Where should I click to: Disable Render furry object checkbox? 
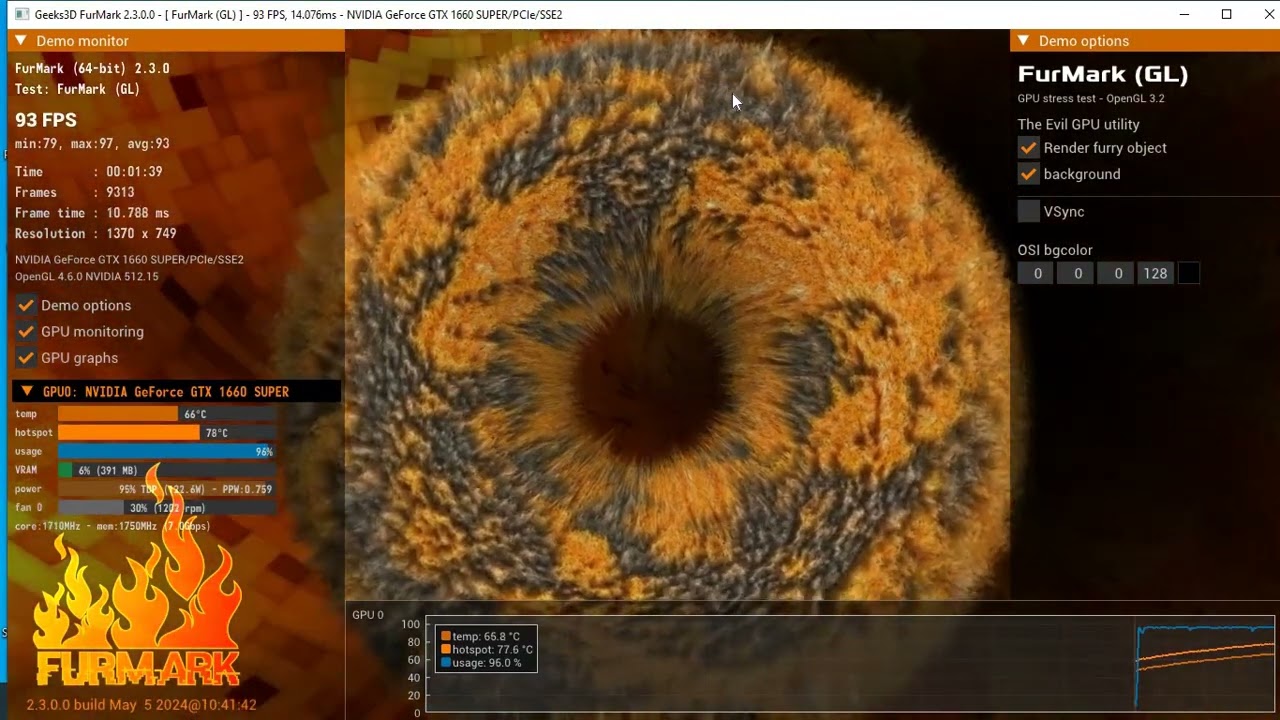(1029, 147)
